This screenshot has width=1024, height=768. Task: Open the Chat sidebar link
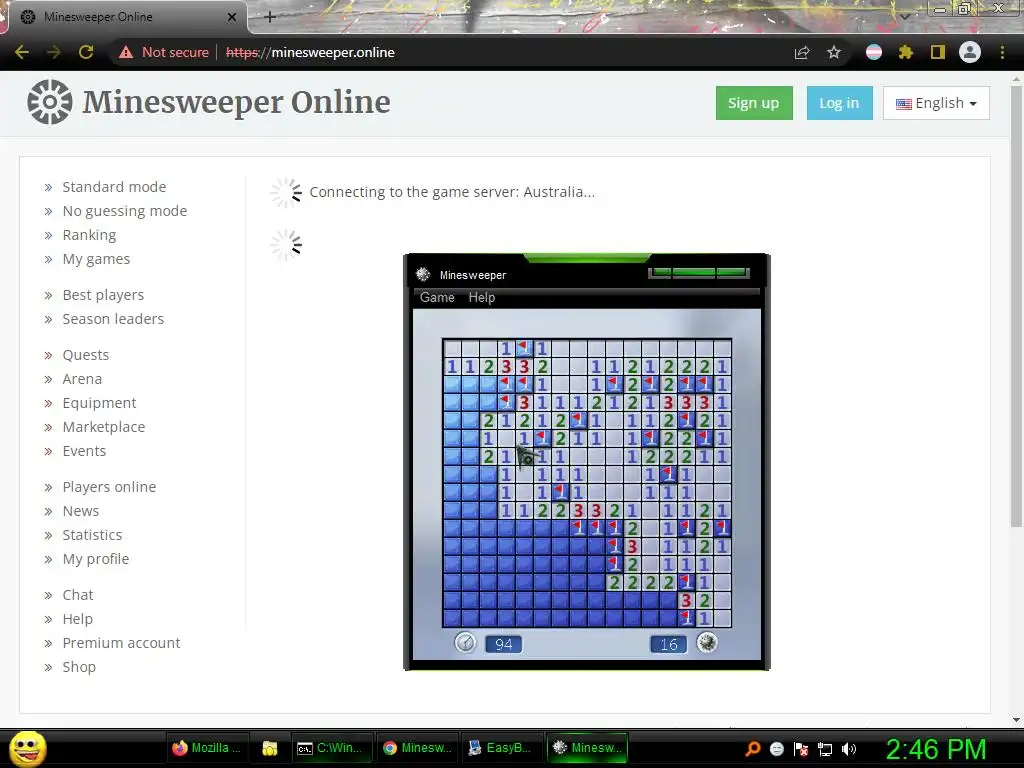tap(78, 595)
